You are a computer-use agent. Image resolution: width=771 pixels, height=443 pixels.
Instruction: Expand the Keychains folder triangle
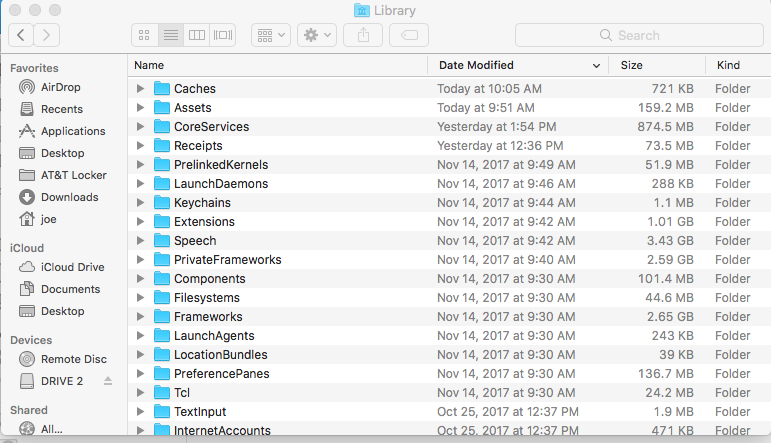pos(141,203)
